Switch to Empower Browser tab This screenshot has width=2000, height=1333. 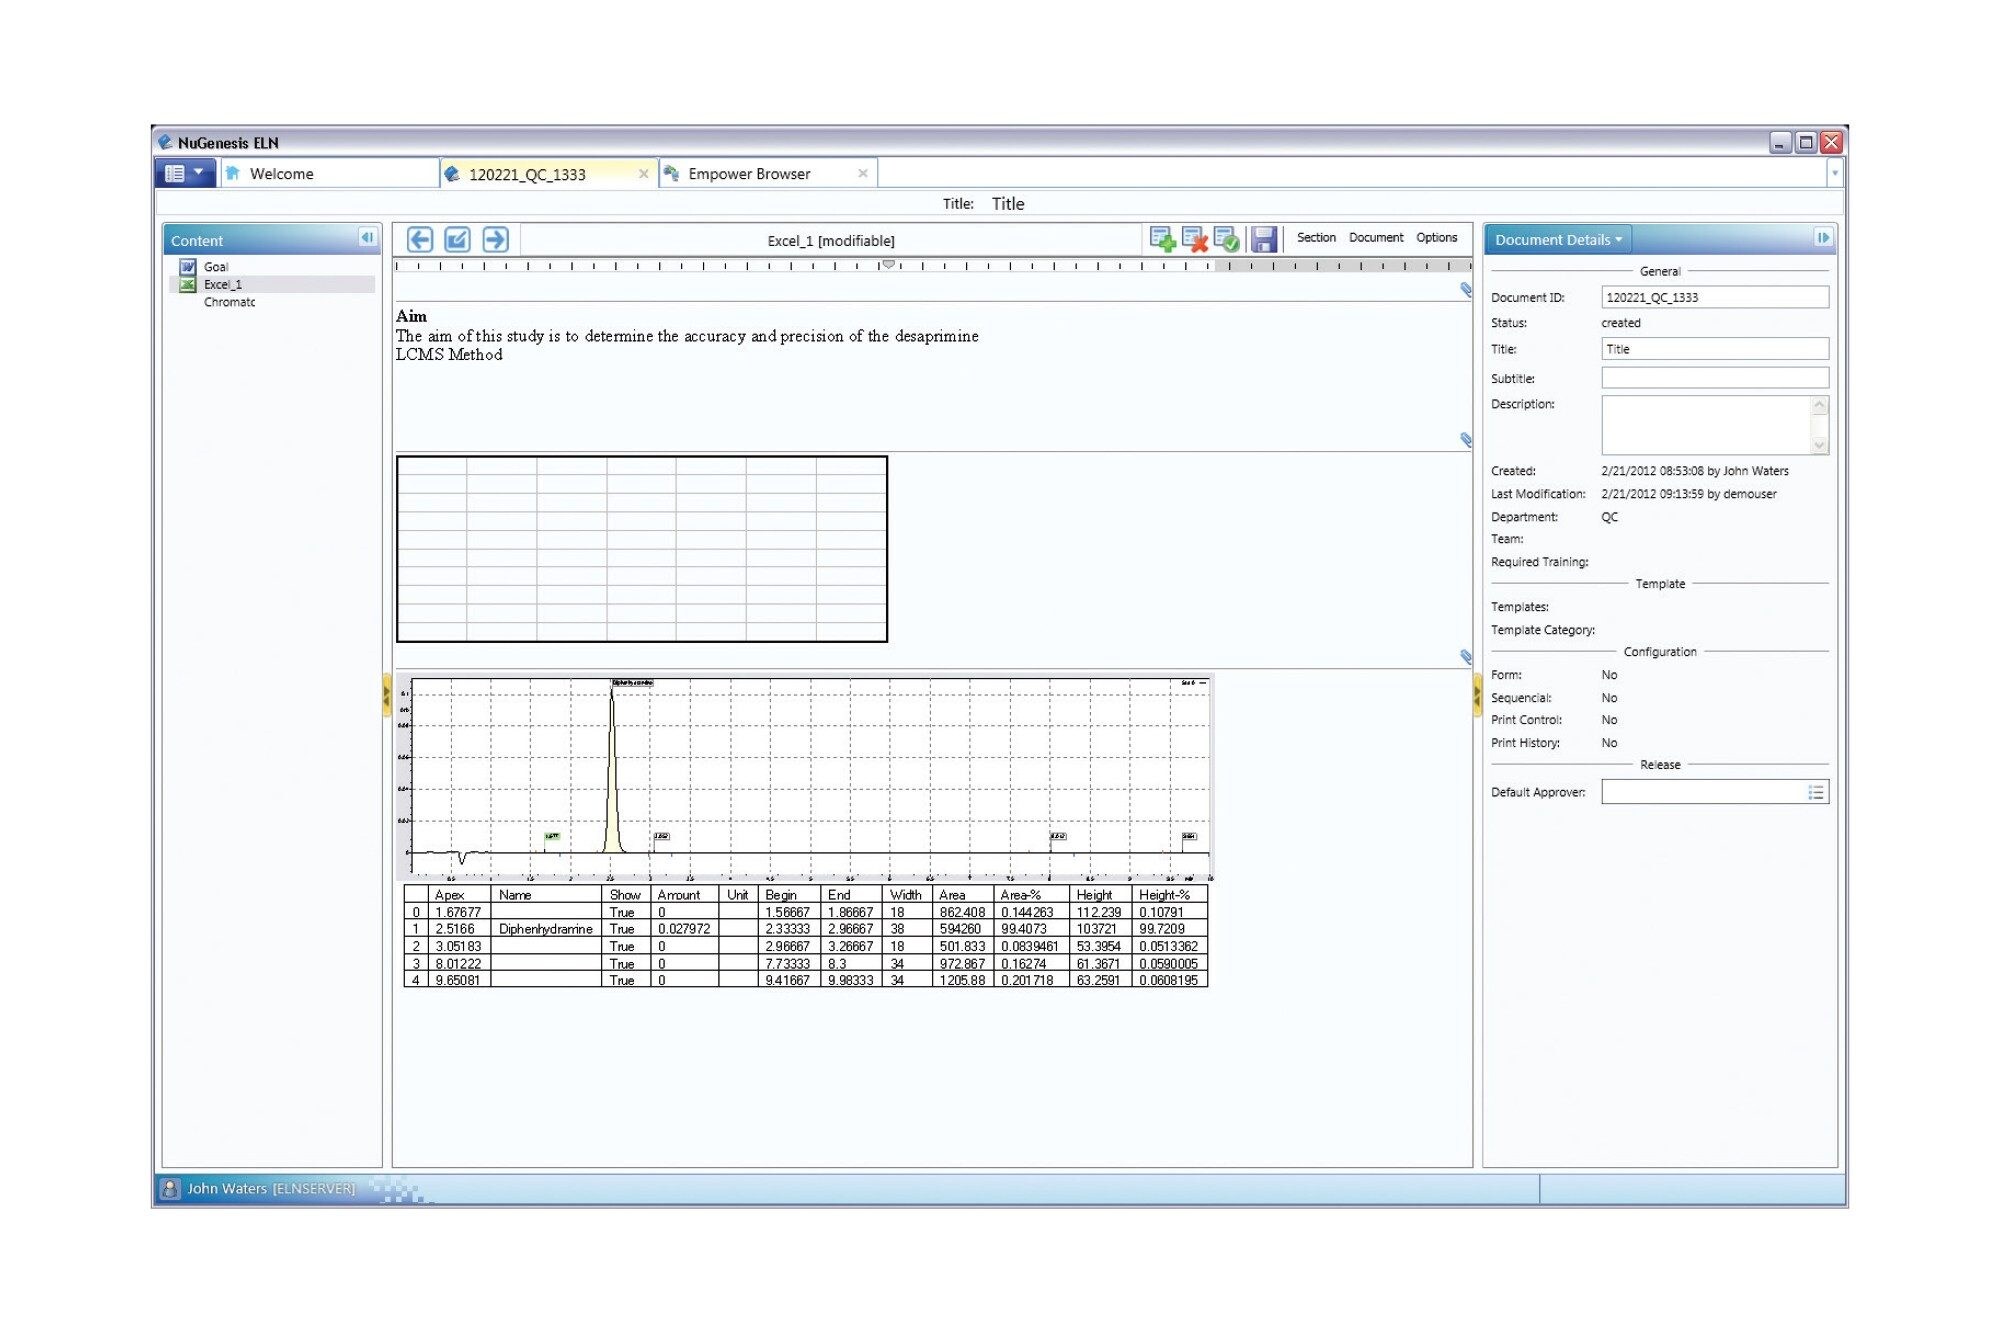[x=749, y=174]
